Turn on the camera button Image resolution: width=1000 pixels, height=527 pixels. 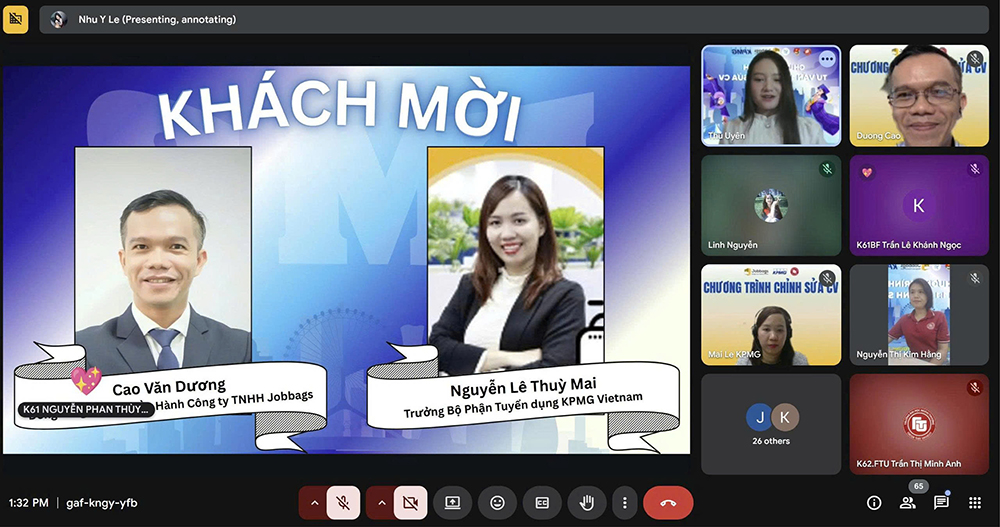pyautogui.click(x=411, y=503)
